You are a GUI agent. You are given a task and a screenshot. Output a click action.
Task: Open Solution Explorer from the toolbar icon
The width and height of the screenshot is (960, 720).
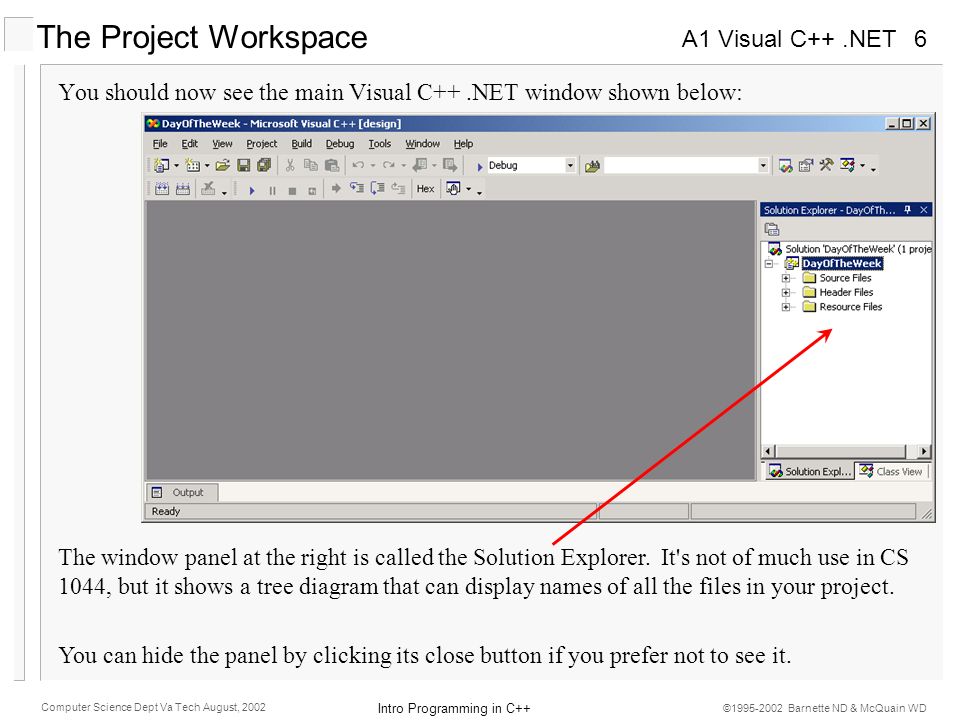pos(786,165)
